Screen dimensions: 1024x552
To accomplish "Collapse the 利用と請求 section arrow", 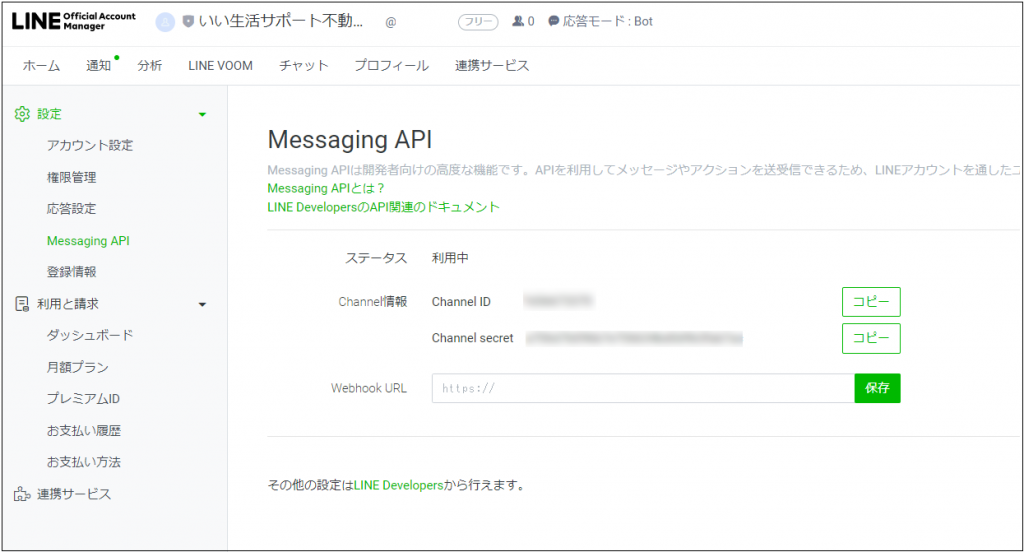I will point(202,304).
